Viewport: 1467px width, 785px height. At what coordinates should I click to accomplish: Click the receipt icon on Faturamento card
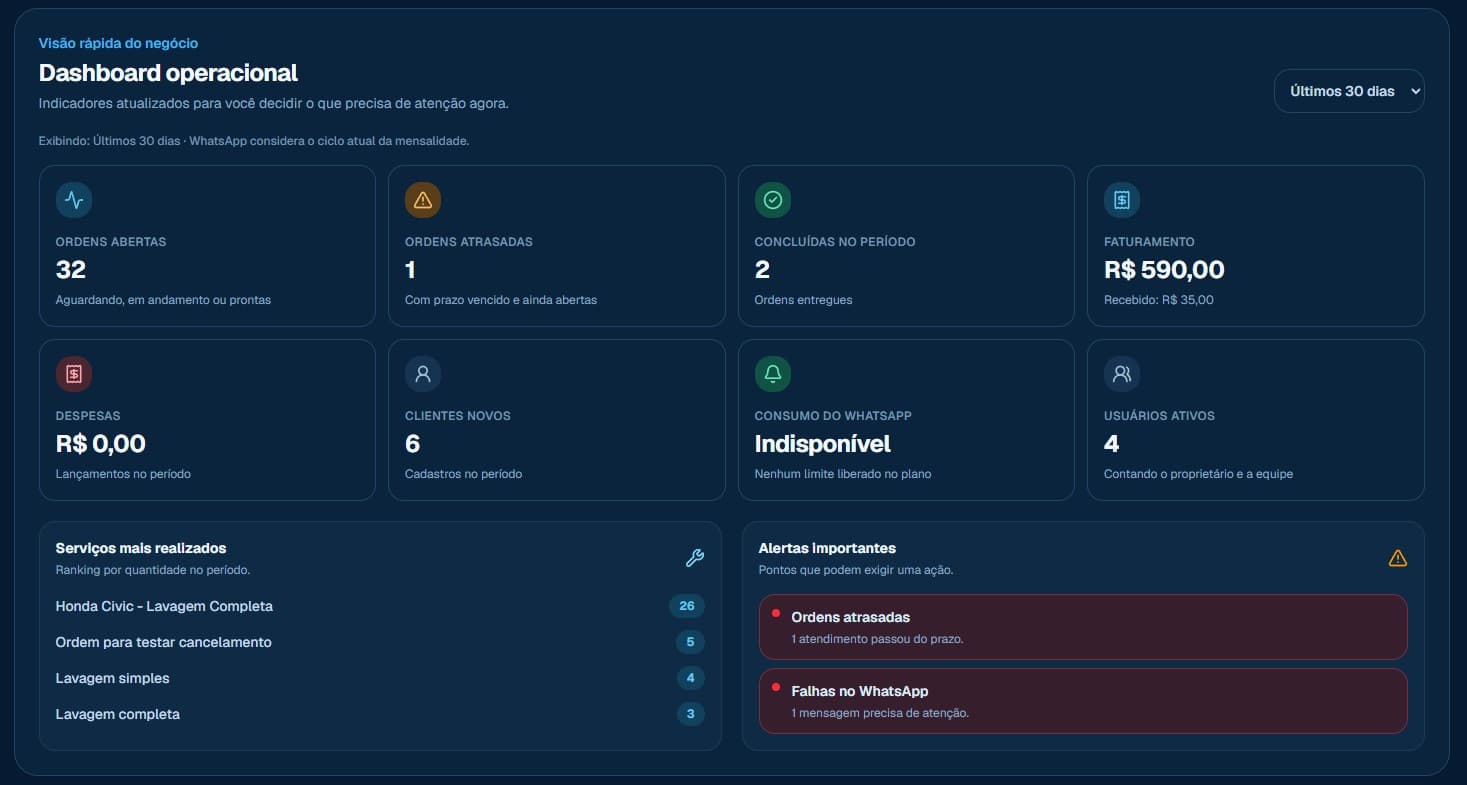tap(1122, 200)
